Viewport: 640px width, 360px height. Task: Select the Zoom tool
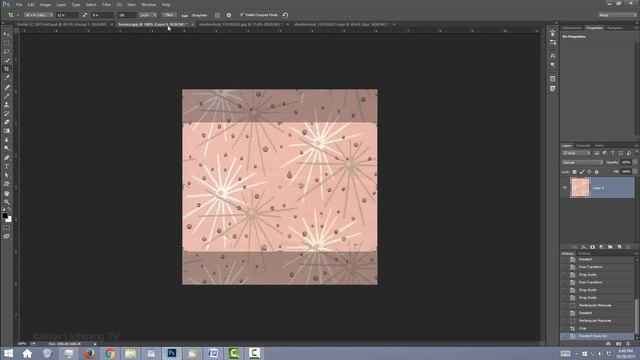pyautogui.click(x=7, y=202)
